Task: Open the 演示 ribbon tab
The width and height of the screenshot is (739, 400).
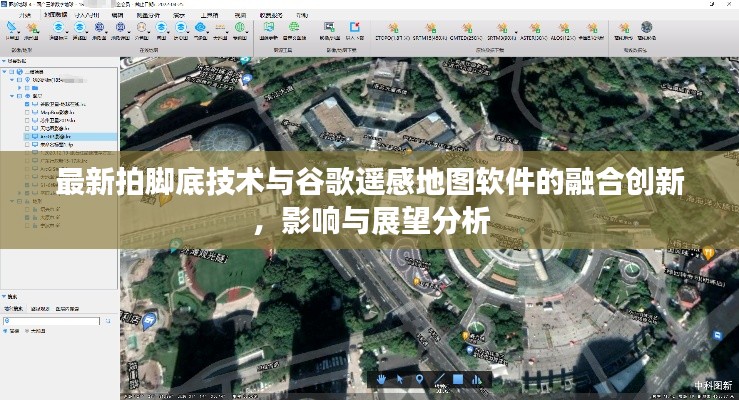Action: pyautogui.click(x=179, y=15)
